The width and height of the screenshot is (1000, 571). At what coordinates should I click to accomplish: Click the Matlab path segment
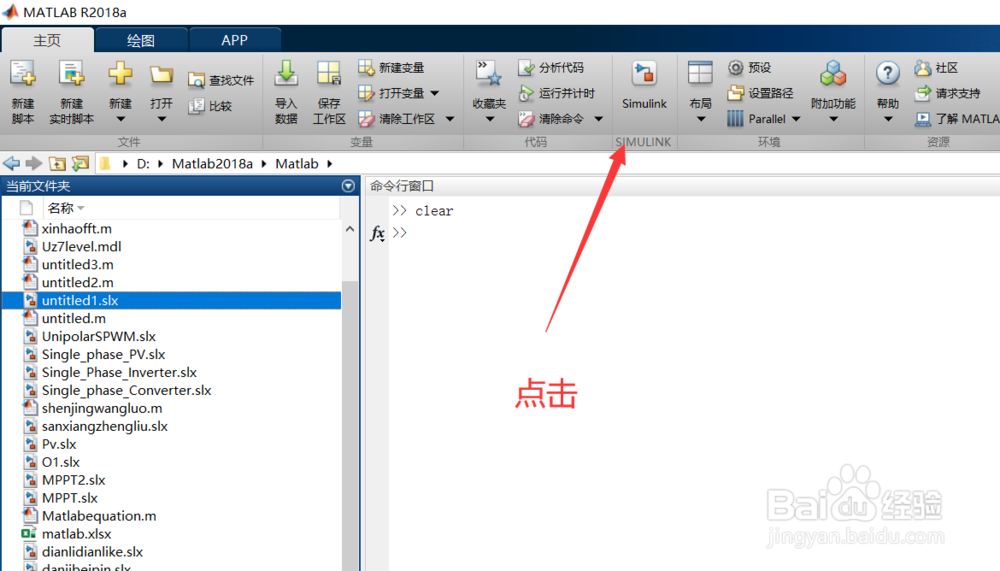pyautogui.click(x=297, y=164)
